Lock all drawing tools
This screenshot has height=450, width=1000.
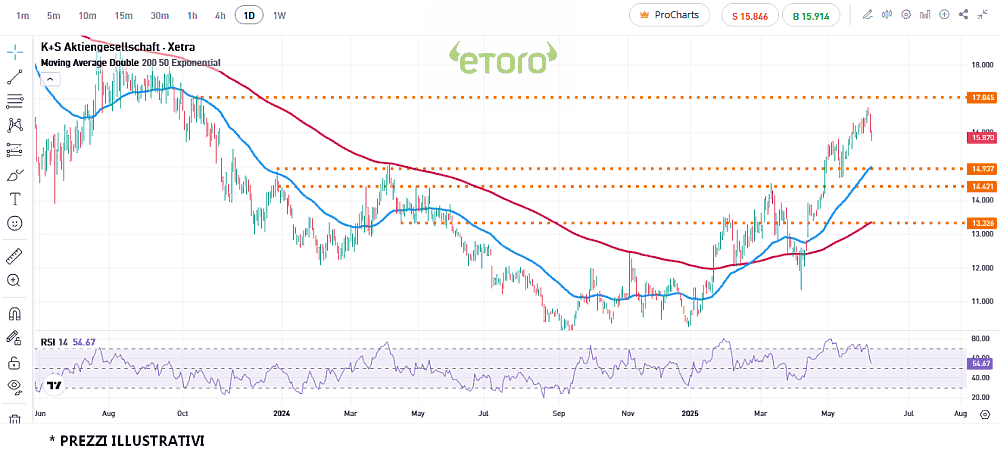click(15, 363)
